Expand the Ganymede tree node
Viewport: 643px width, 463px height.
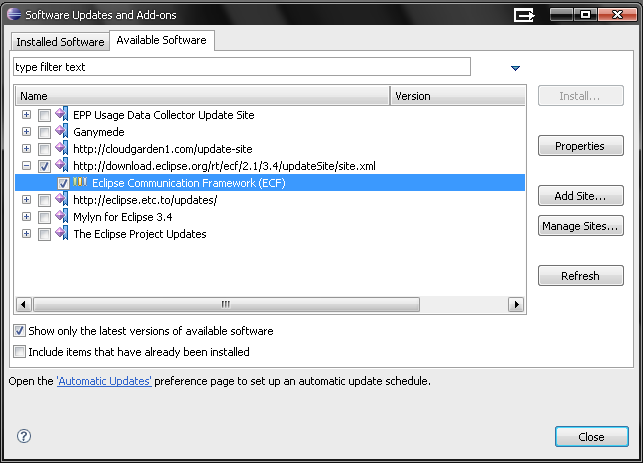[26, 132]
